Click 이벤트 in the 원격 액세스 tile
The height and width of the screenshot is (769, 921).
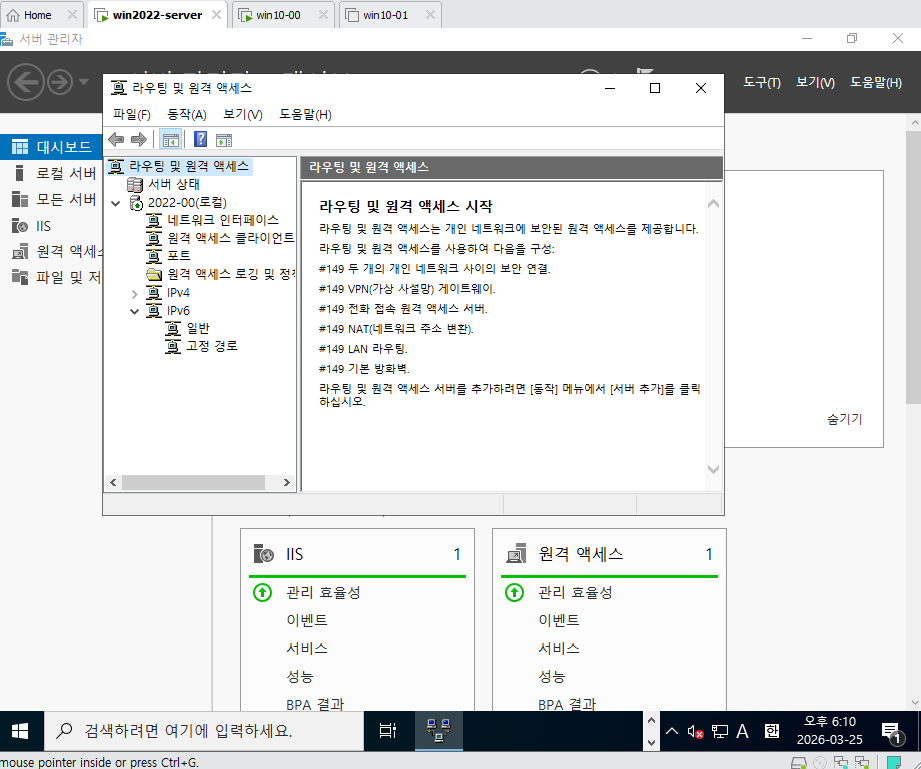pos(559,620)
